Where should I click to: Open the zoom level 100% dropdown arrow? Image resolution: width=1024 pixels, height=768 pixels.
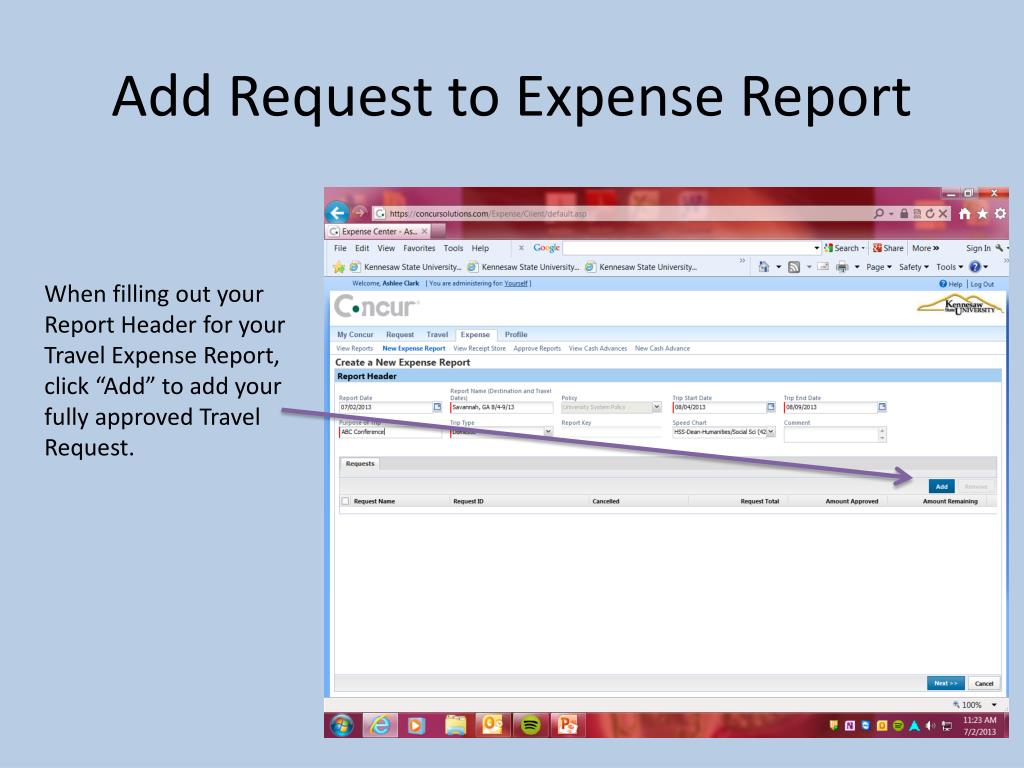point(994,705)
